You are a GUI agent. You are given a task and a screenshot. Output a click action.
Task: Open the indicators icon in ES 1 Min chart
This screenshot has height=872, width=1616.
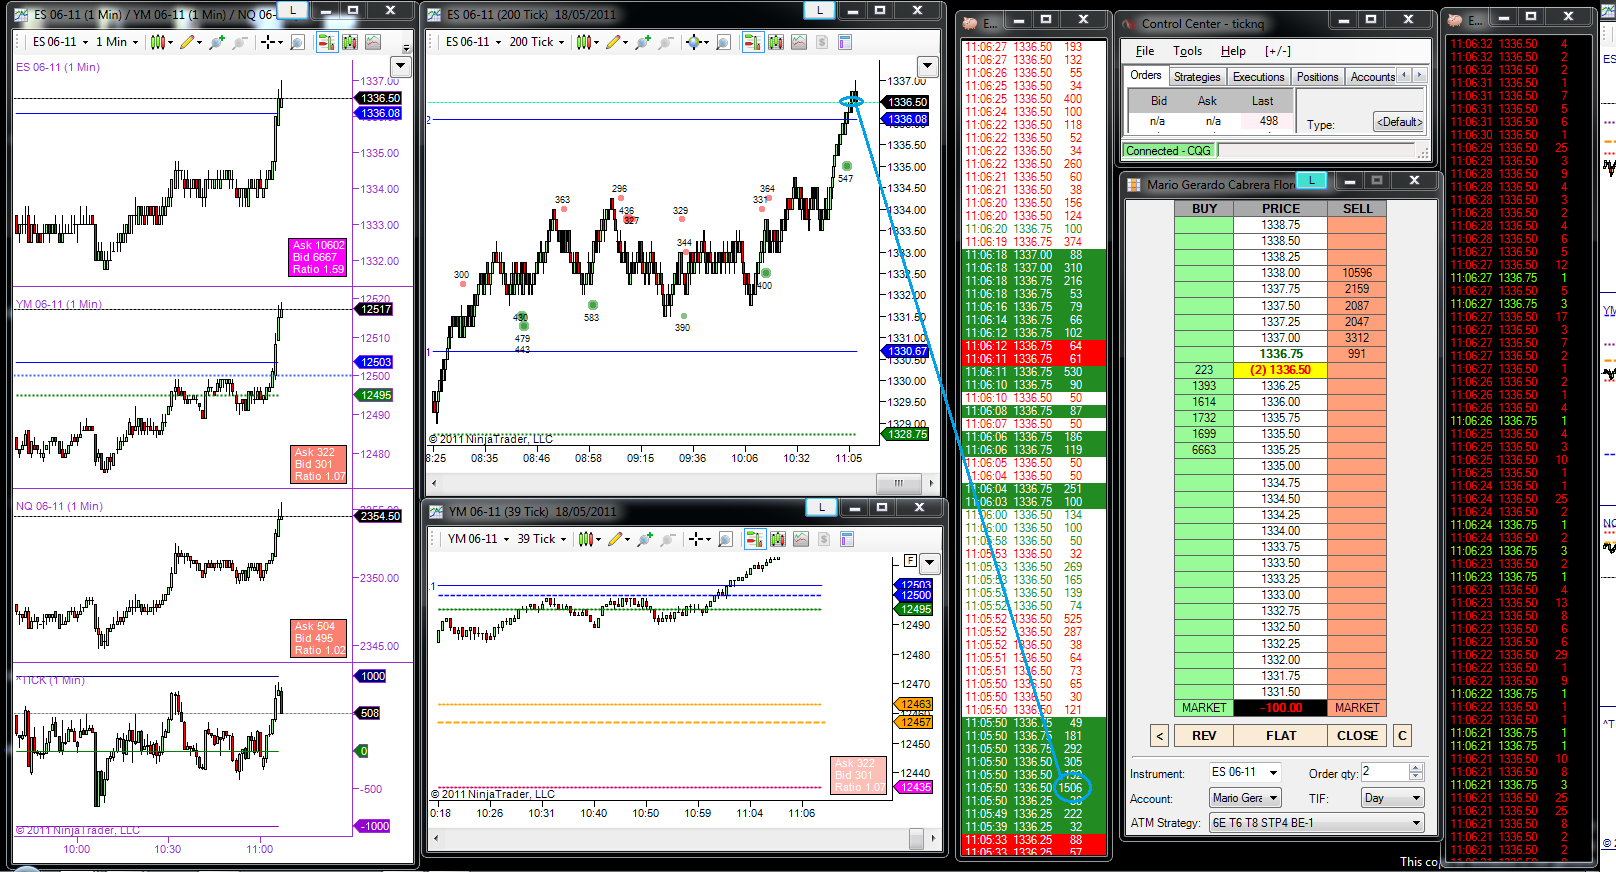[x=350, y=42]
